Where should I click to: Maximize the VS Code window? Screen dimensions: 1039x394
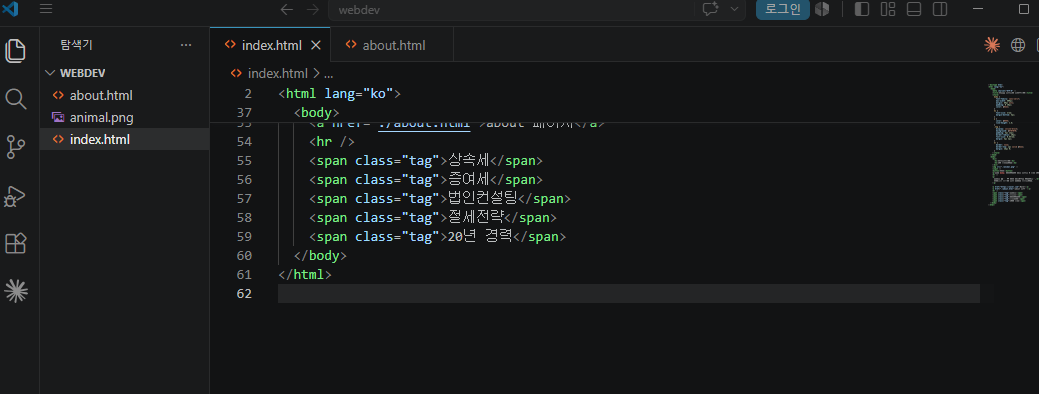pyautogui.click(x=1023, y=9)
